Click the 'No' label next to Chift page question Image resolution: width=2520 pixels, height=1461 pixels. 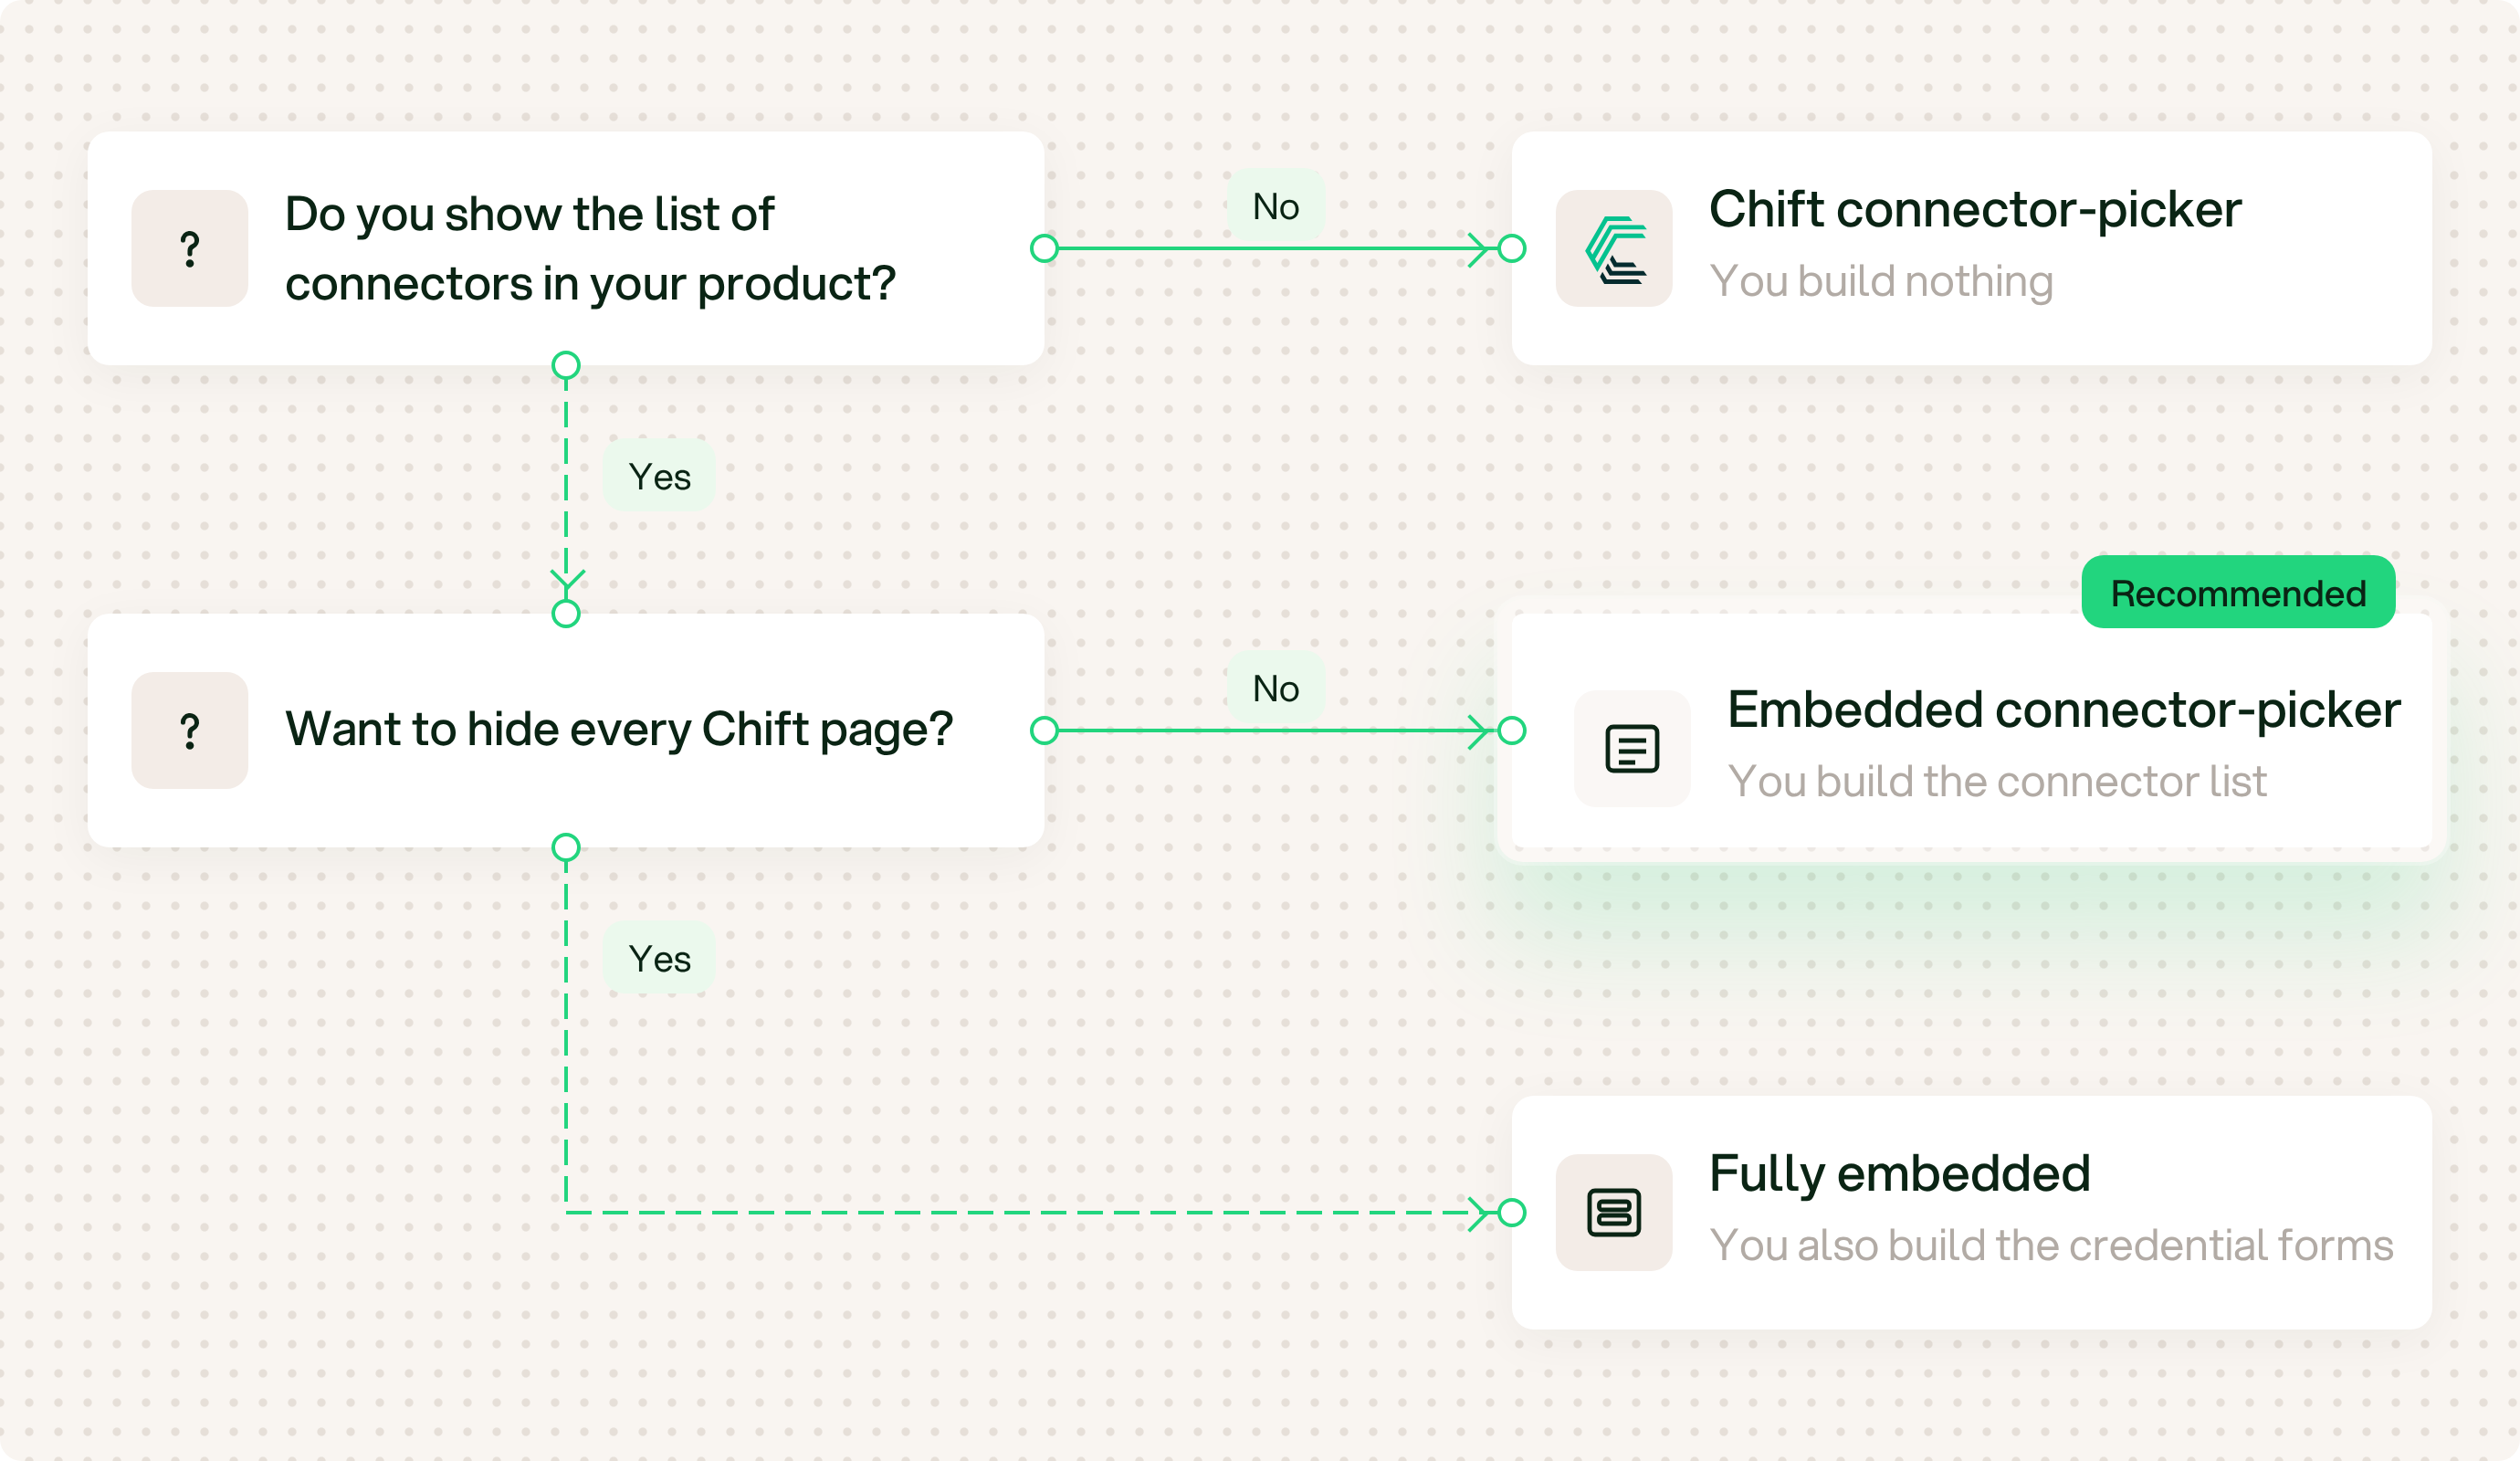click(x=1276, y=688)
